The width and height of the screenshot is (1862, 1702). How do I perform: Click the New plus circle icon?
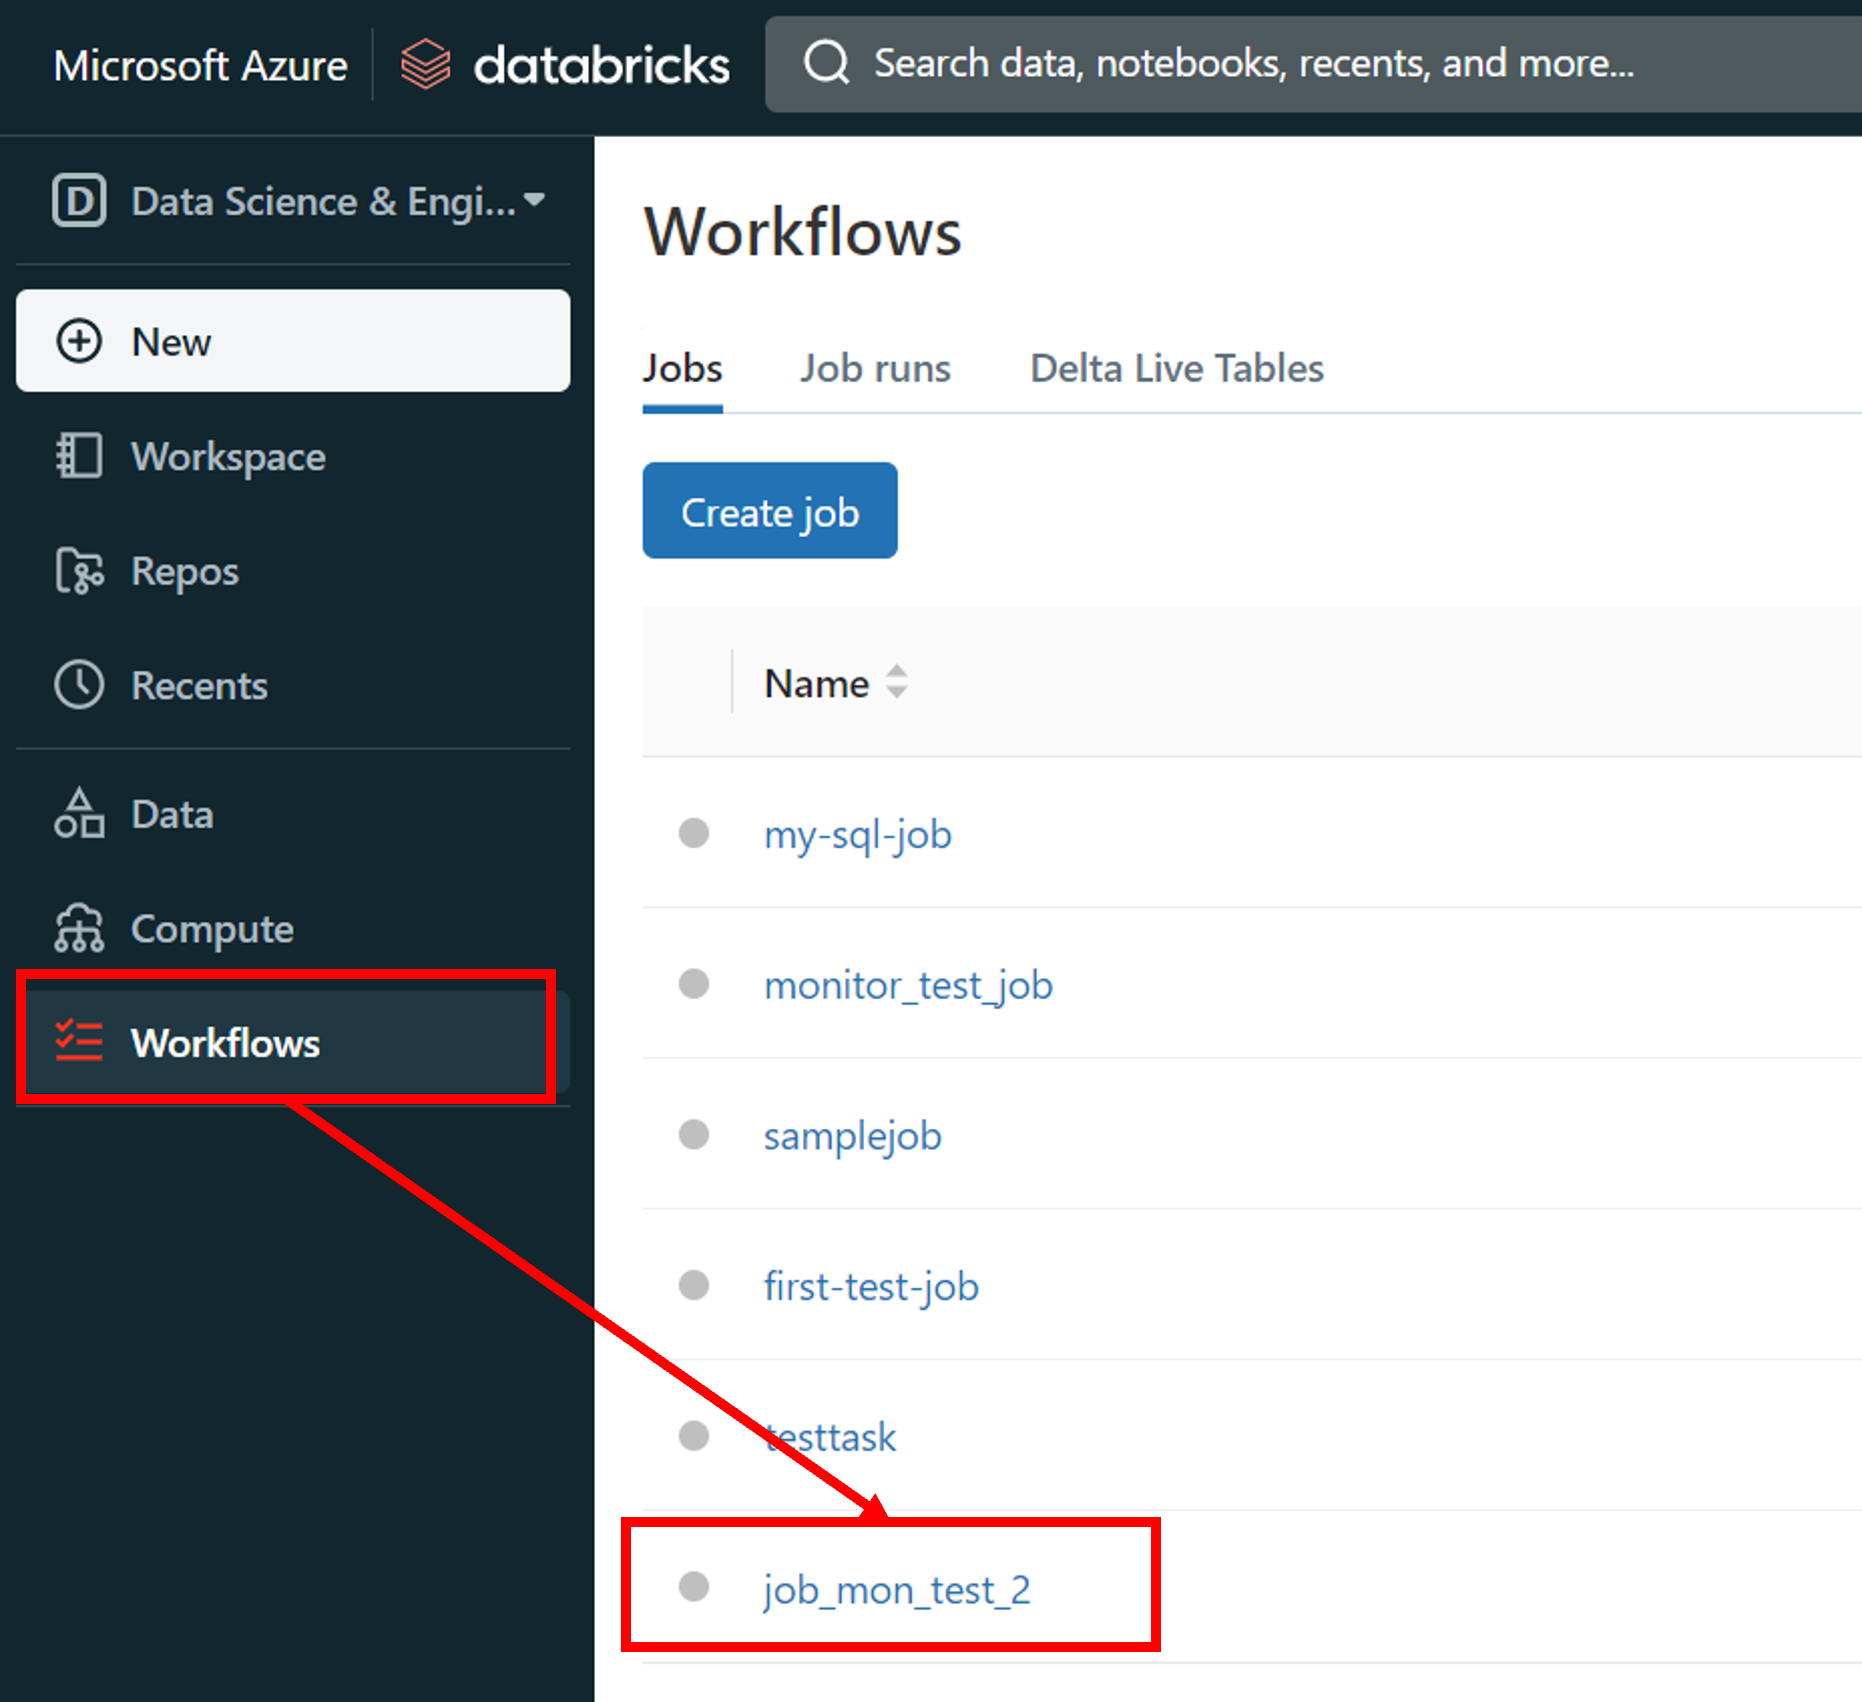79,341
